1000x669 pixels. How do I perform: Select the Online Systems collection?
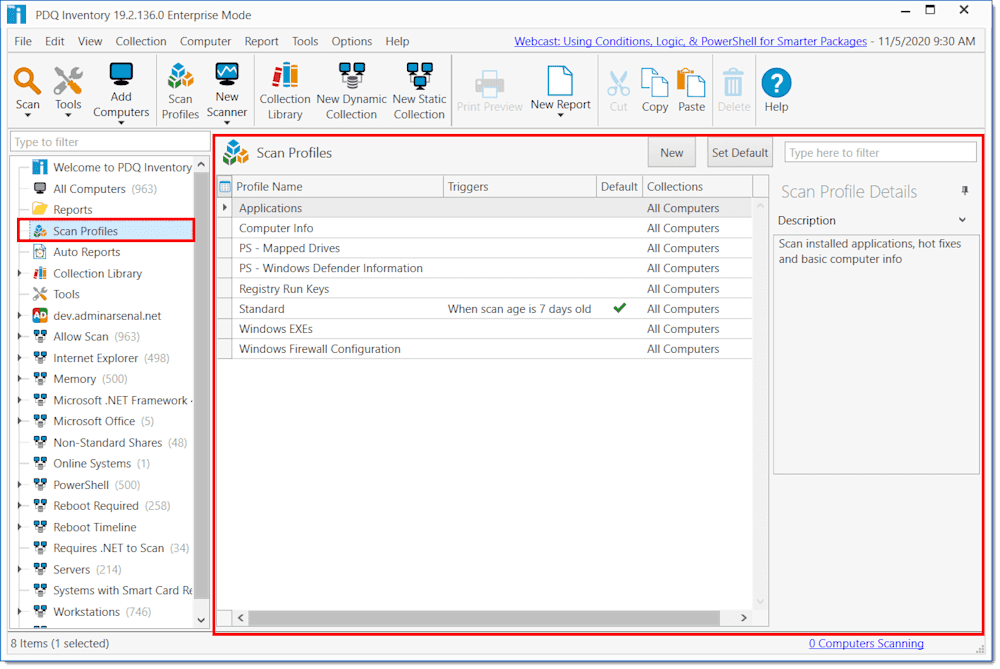point(92,464)
